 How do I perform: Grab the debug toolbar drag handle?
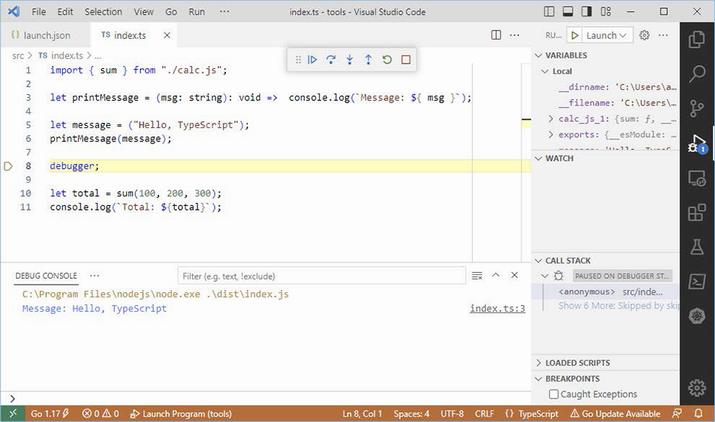pos(298,60)
